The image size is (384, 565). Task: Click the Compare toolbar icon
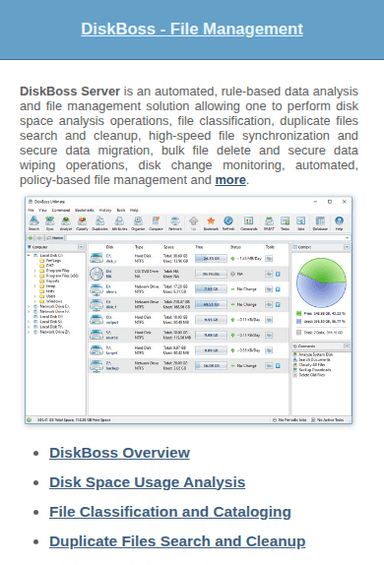coord(156,223)
